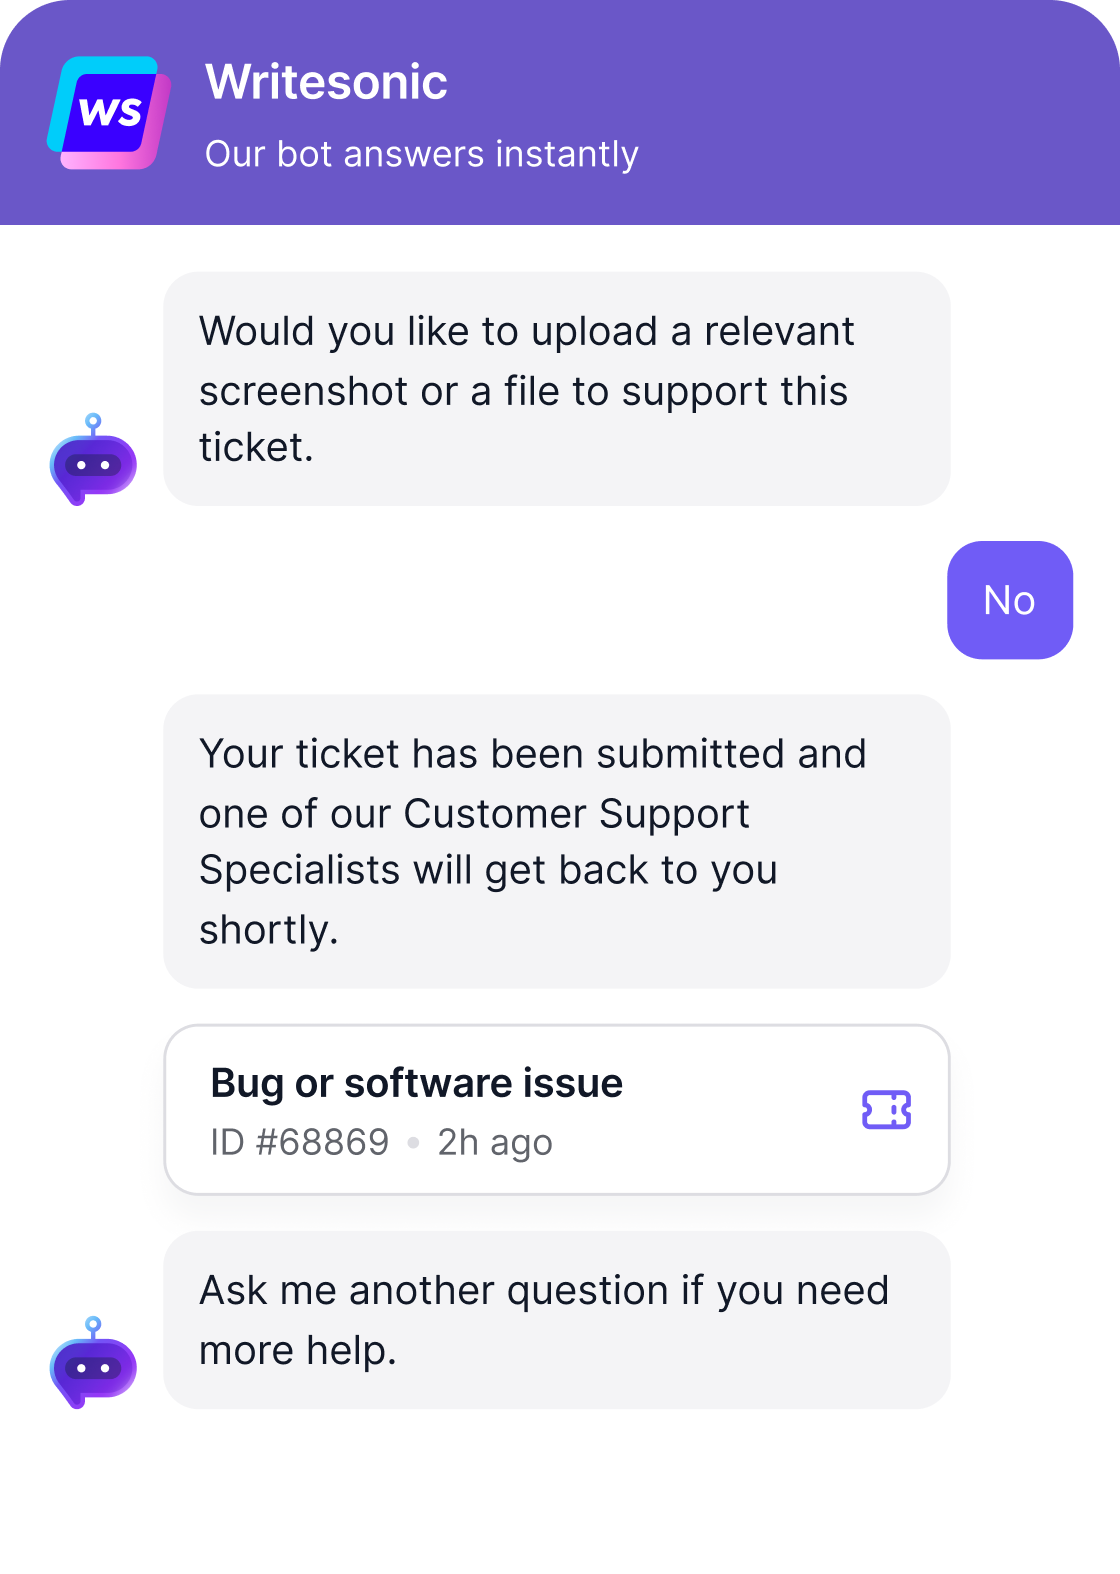Click the 'Writesonic' header title
Screen dimensions: 1120x1574
[x=326, y=82]
